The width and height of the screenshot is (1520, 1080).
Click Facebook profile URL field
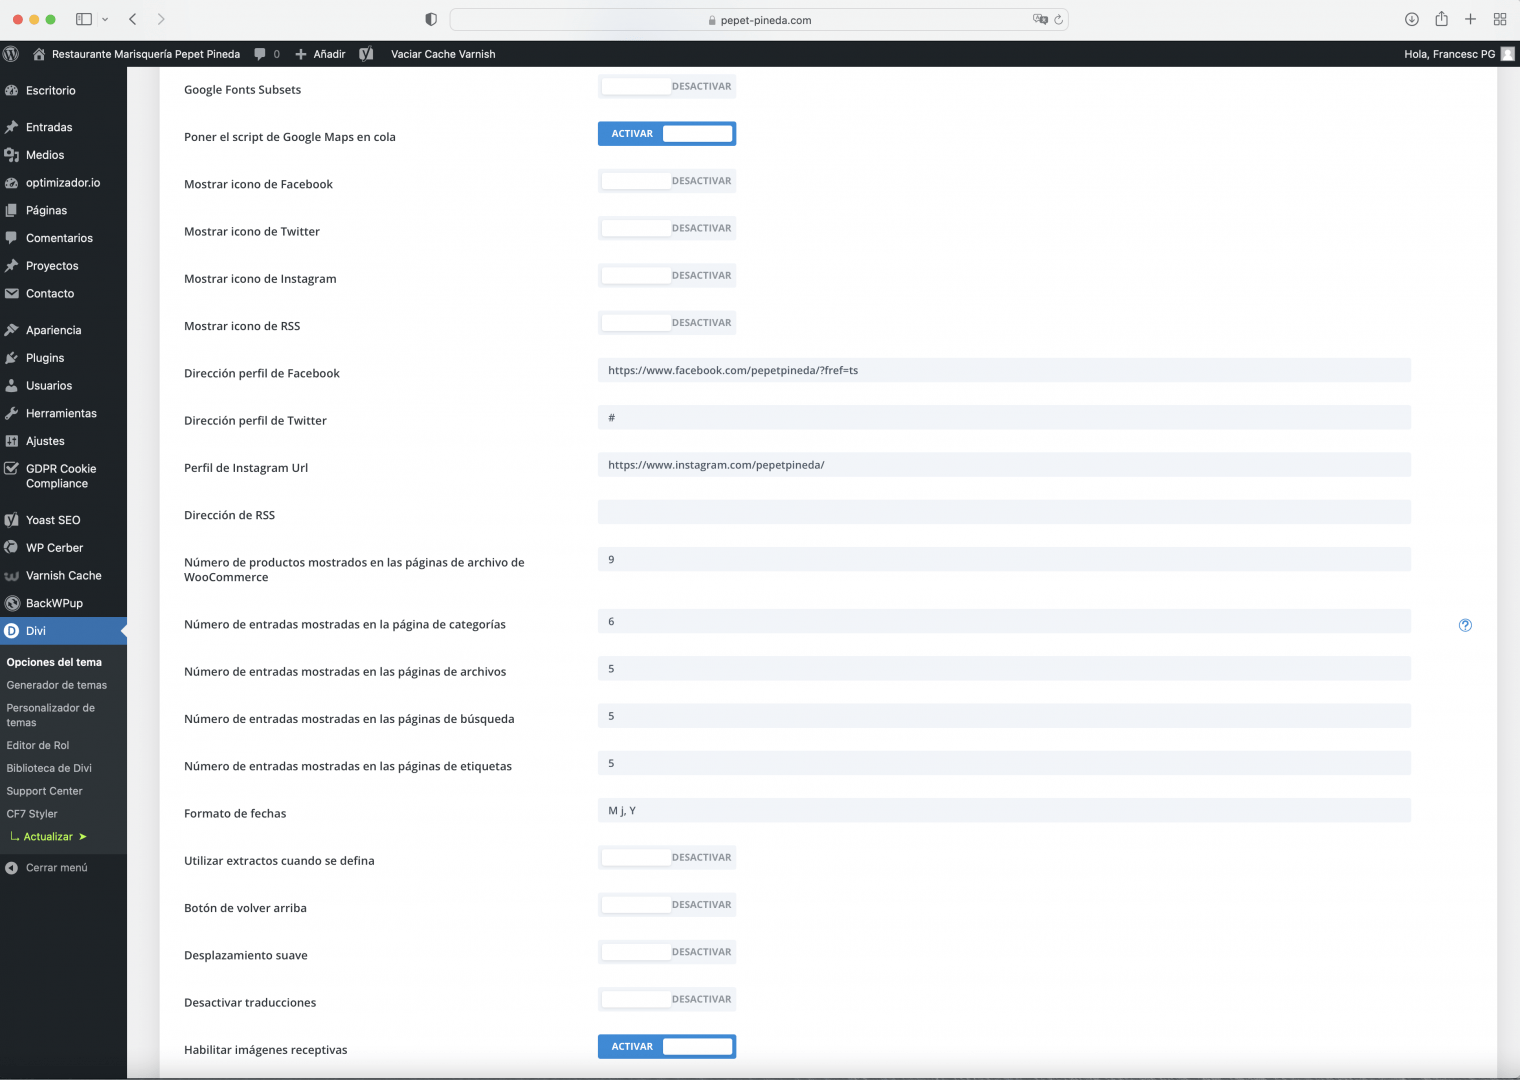click(x=1004, y=370)
